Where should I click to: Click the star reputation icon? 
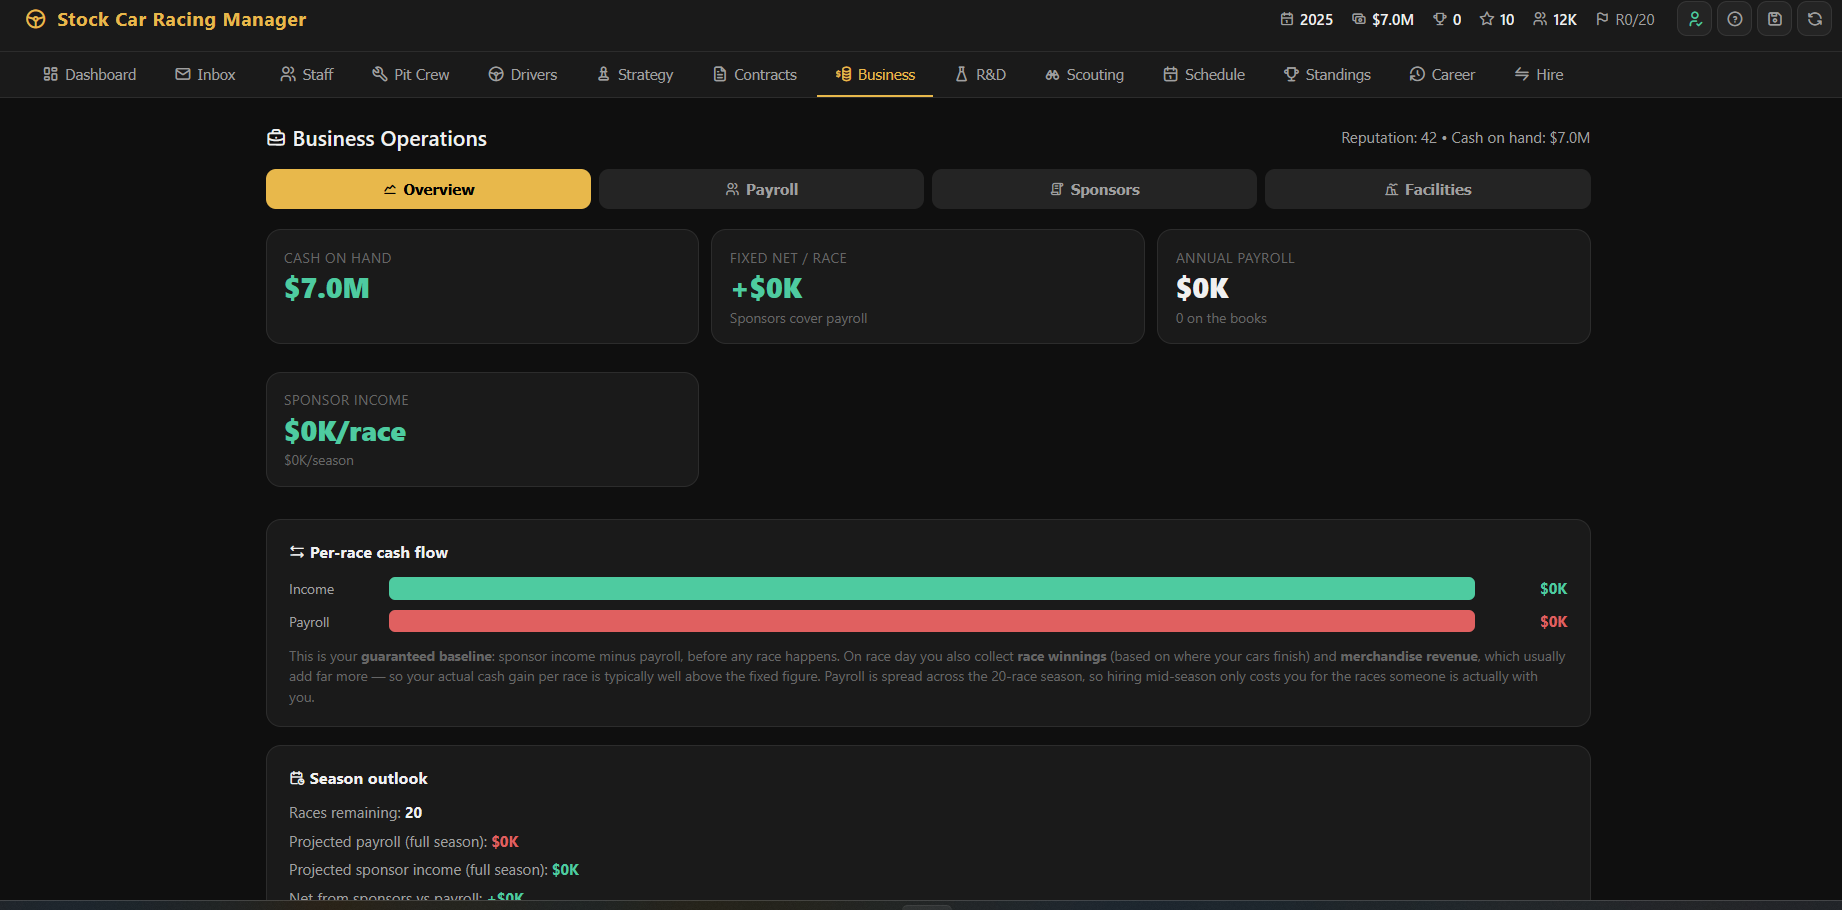click(x=1487, y=19)
